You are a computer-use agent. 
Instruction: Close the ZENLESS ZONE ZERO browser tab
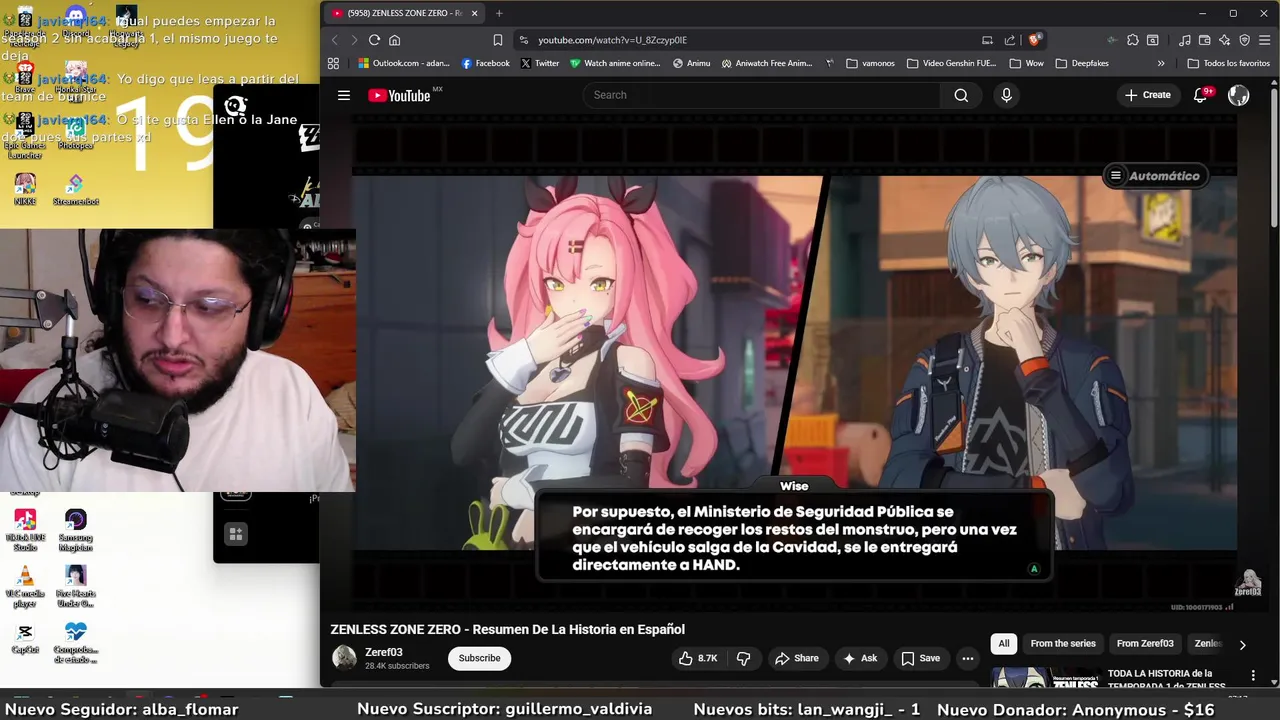click(x=474, y=13)
